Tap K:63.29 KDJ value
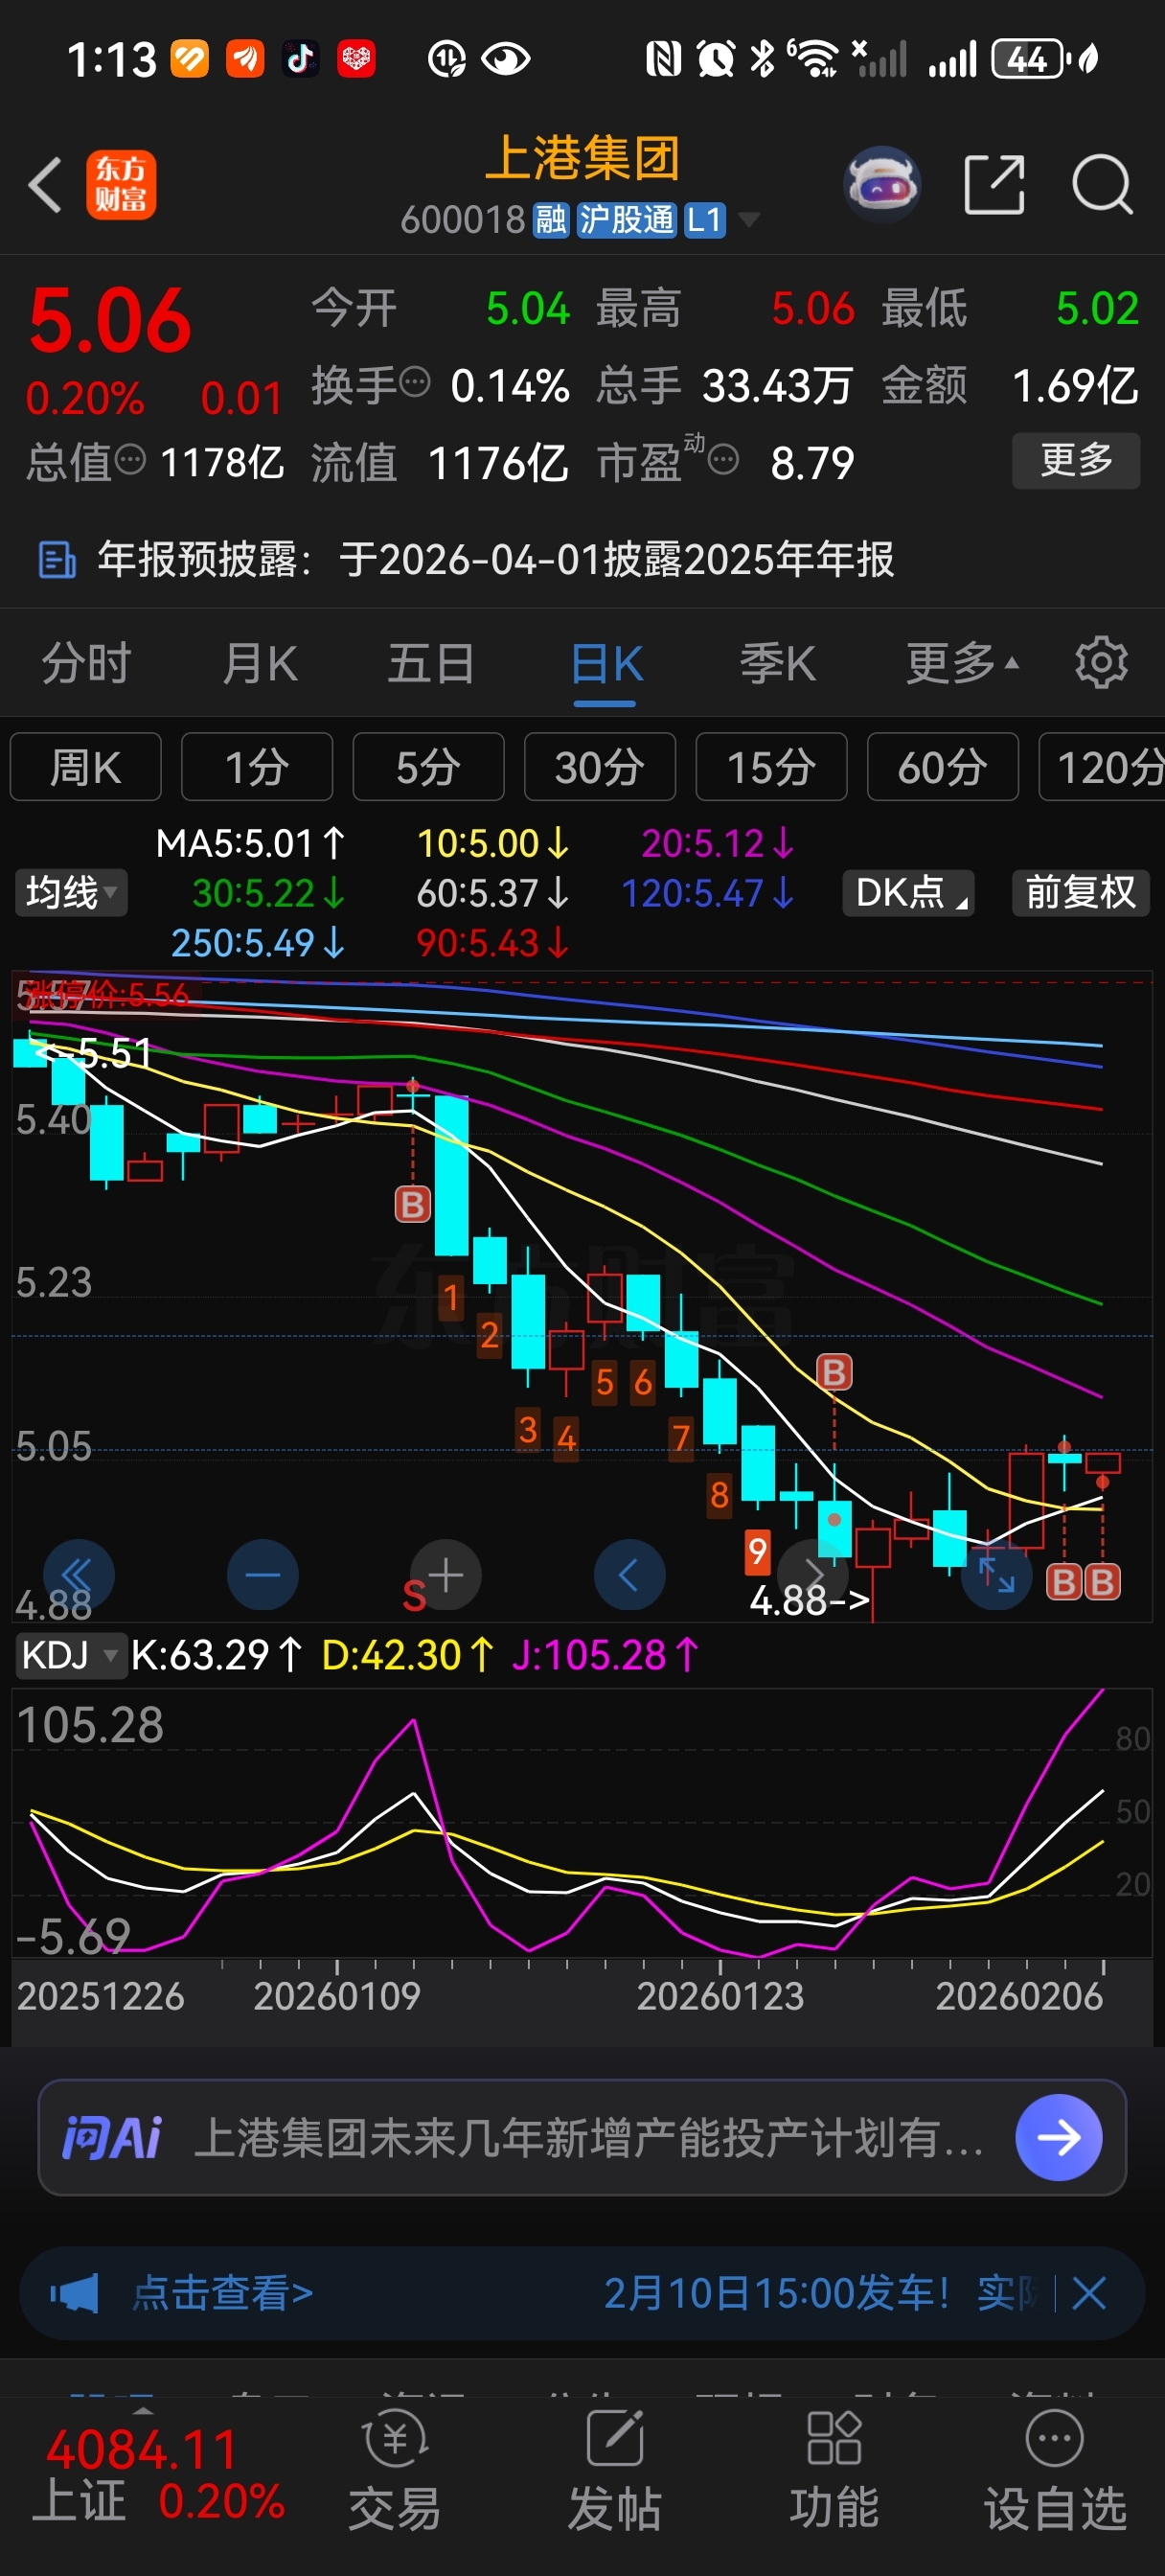Screen dimensions: 1165x2576 coord(216,1655)
